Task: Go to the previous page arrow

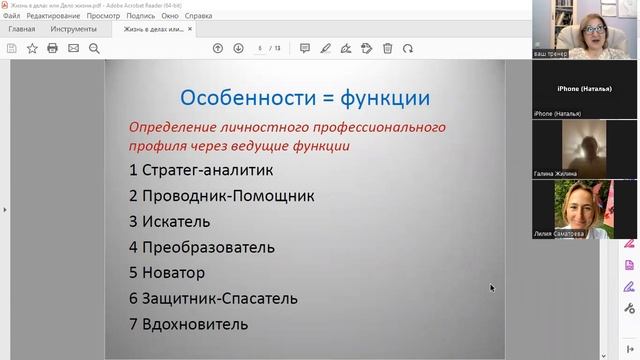Action: [x=218, y=48]
